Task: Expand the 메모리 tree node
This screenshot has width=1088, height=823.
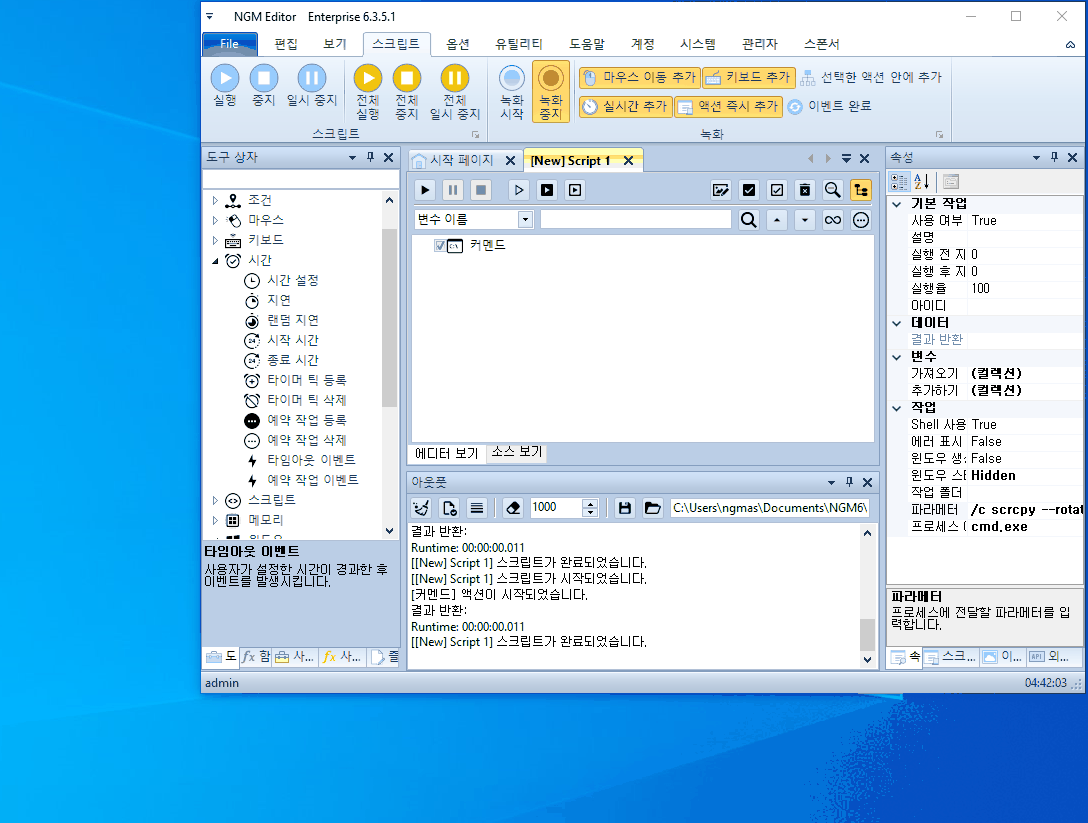Action: 215,520
